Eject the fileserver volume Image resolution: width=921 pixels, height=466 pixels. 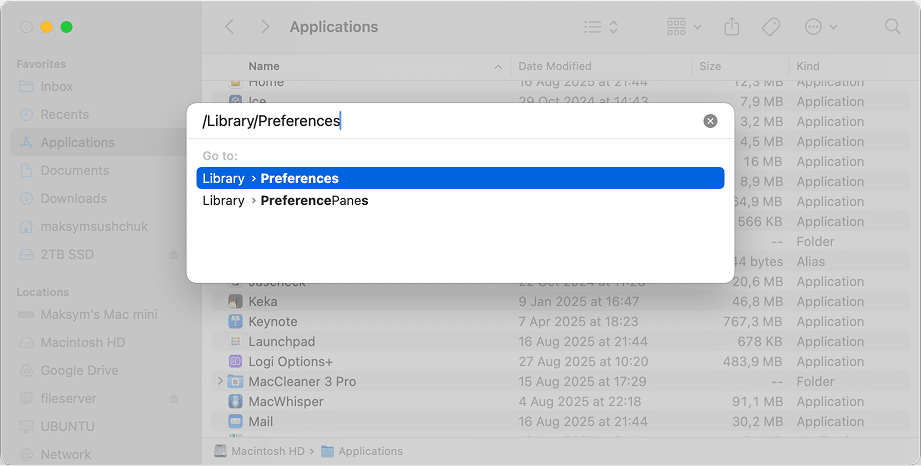click(173, 398)
